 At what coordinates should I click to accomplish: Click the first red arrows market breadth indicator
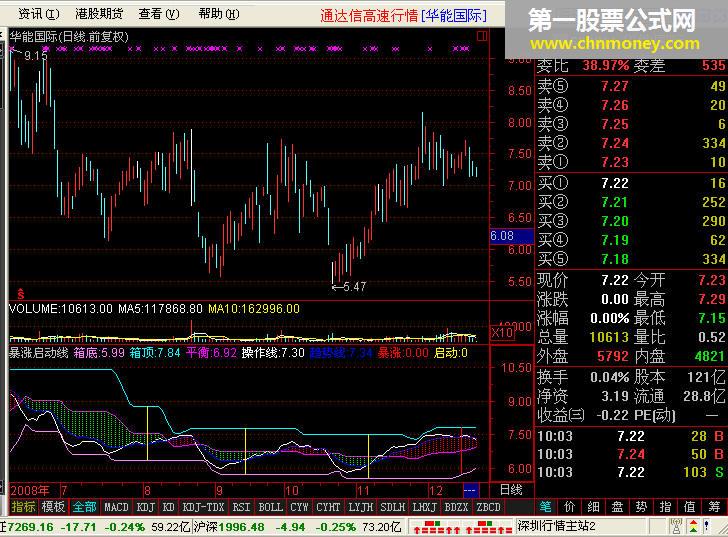coord(436,527)
